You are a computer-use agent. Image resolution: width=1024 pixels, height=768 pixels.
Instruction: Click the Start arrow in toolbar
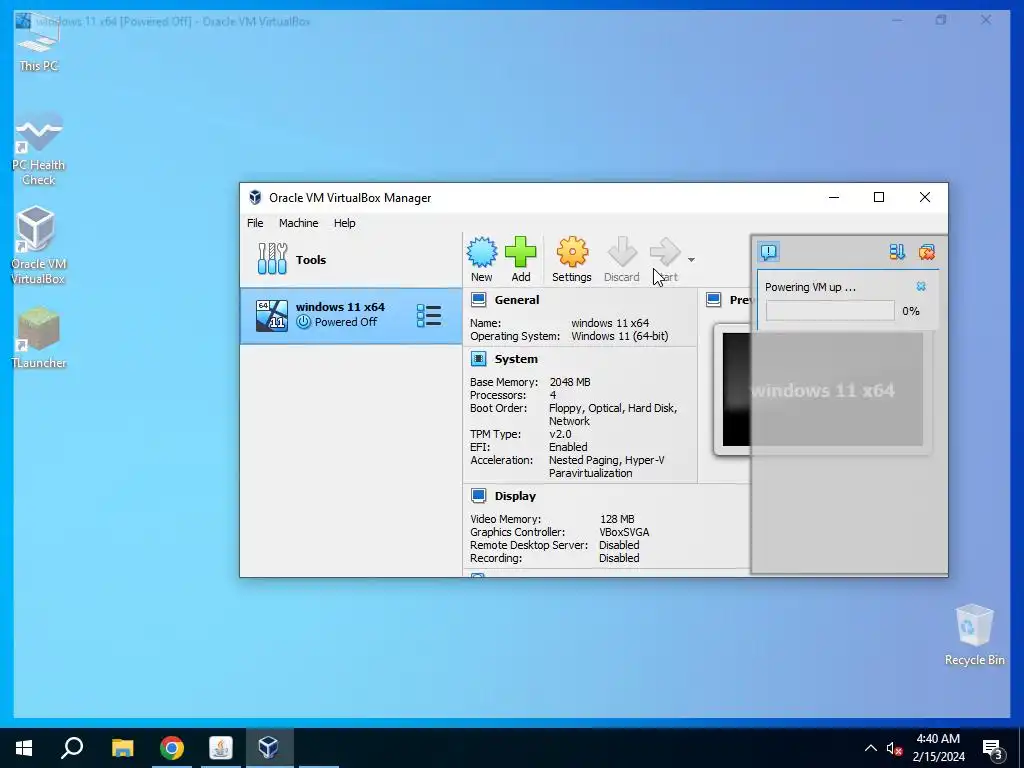(665, 252)
